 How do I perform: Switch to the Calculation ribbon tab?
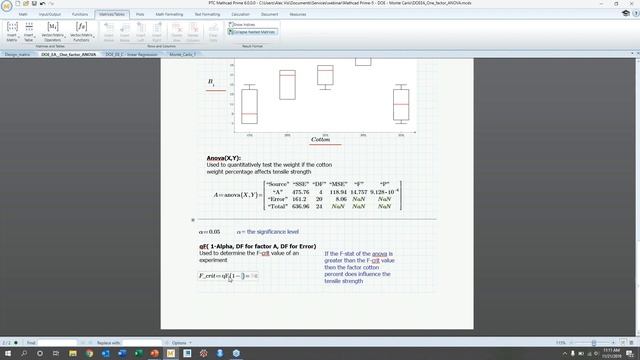pyautogui.click(x=240, y=14)
